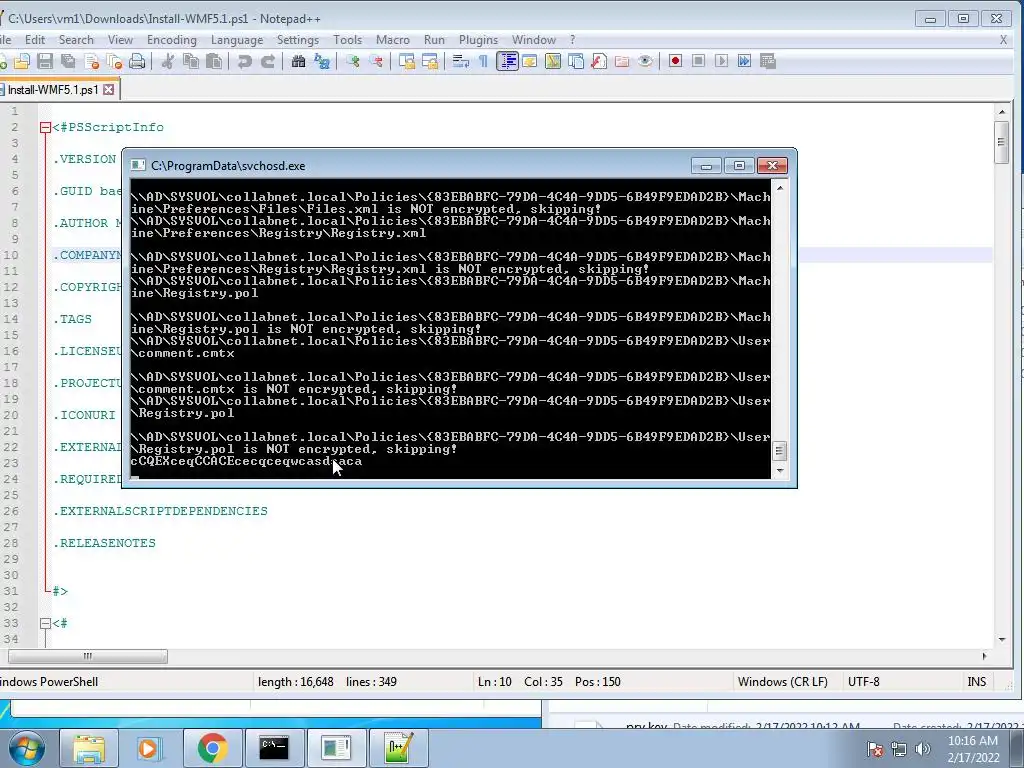Click the Close All documents toolbar icon
Screen dimensions: 1024x768
coord(114,61)
